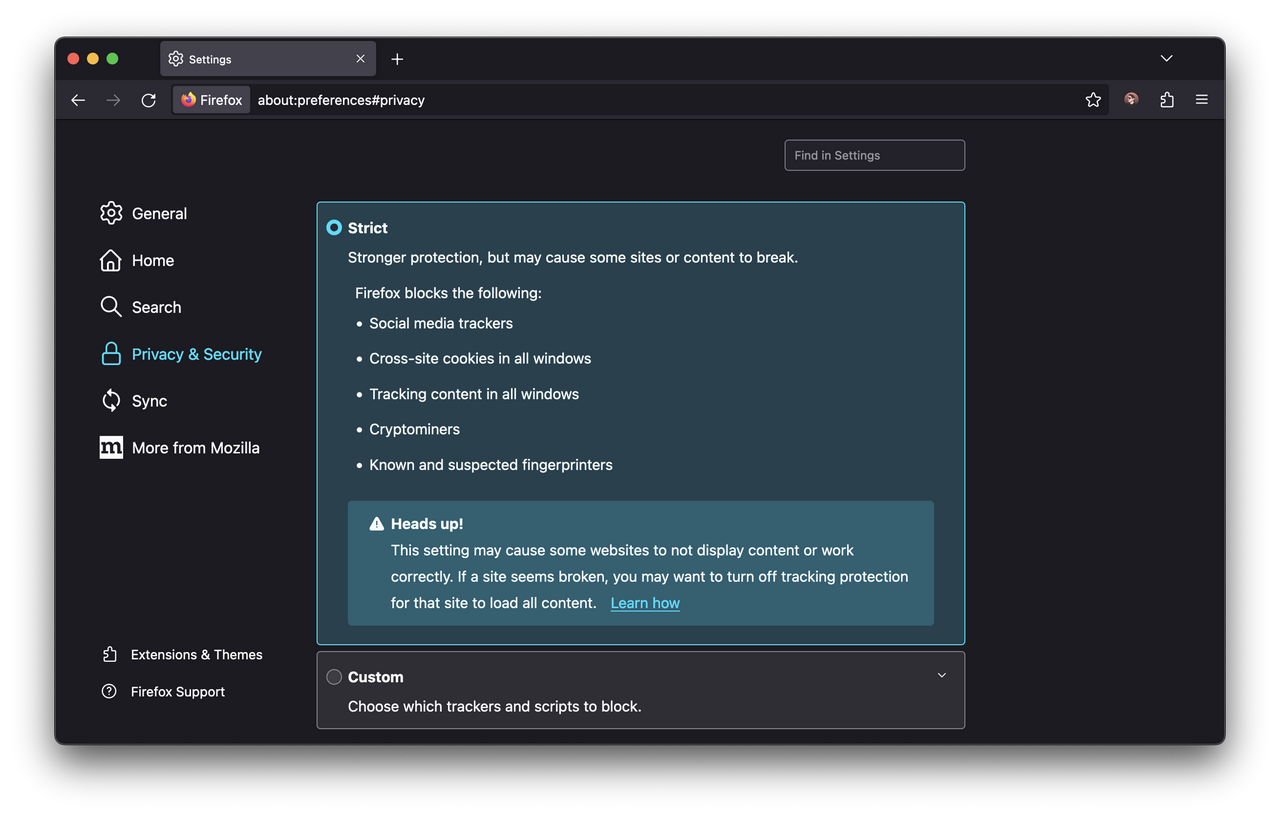This screenshot has width=1280, height=817.
Task: Select the Strict protection radio button
Action: (334, 228)
